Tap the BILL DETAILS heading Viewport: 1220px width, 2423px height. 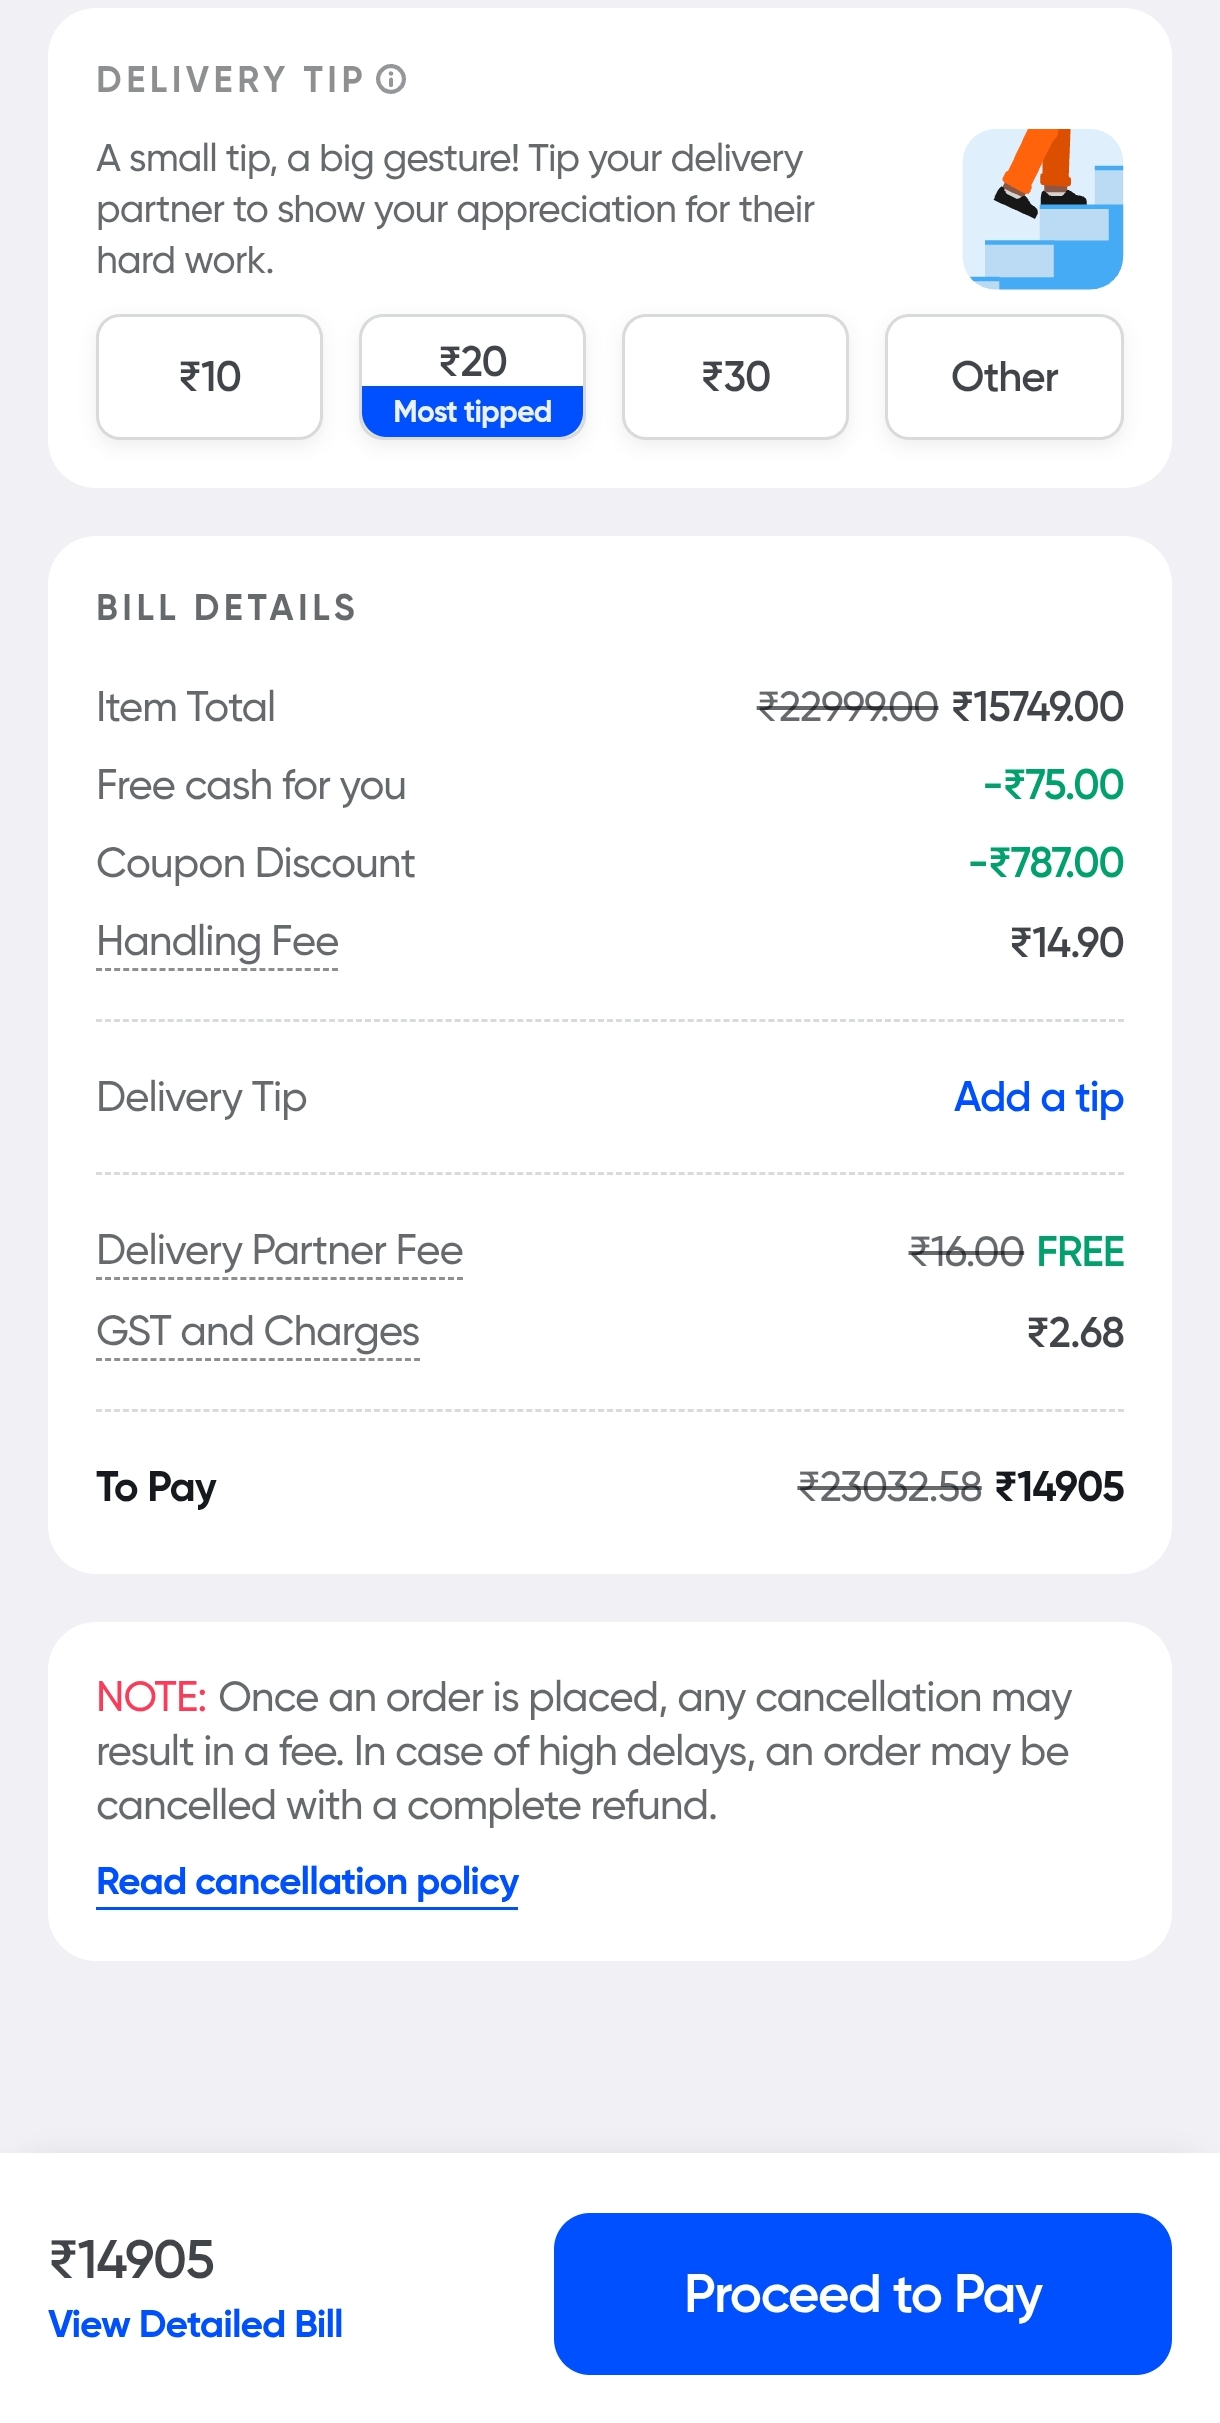tap(226, 608)
